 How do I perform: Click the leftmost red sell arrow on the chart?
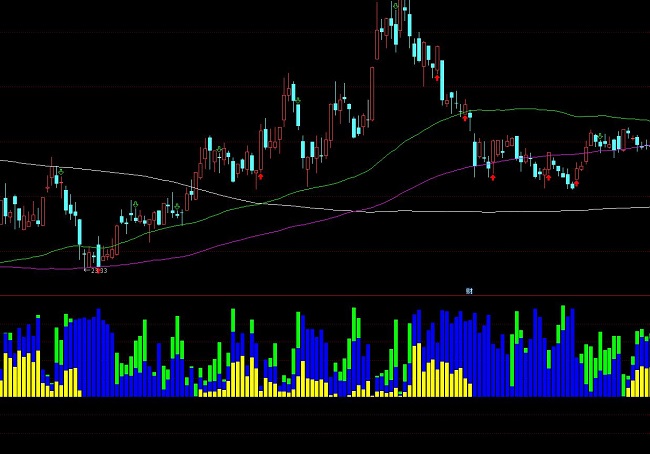coord(260,176)
